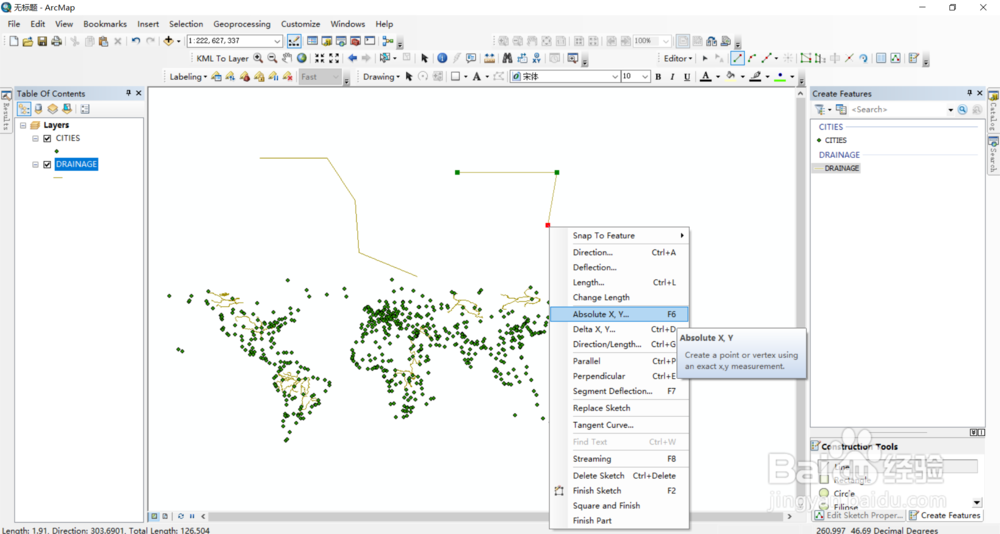Open the Create Features toolbar button

pos(913,58)
